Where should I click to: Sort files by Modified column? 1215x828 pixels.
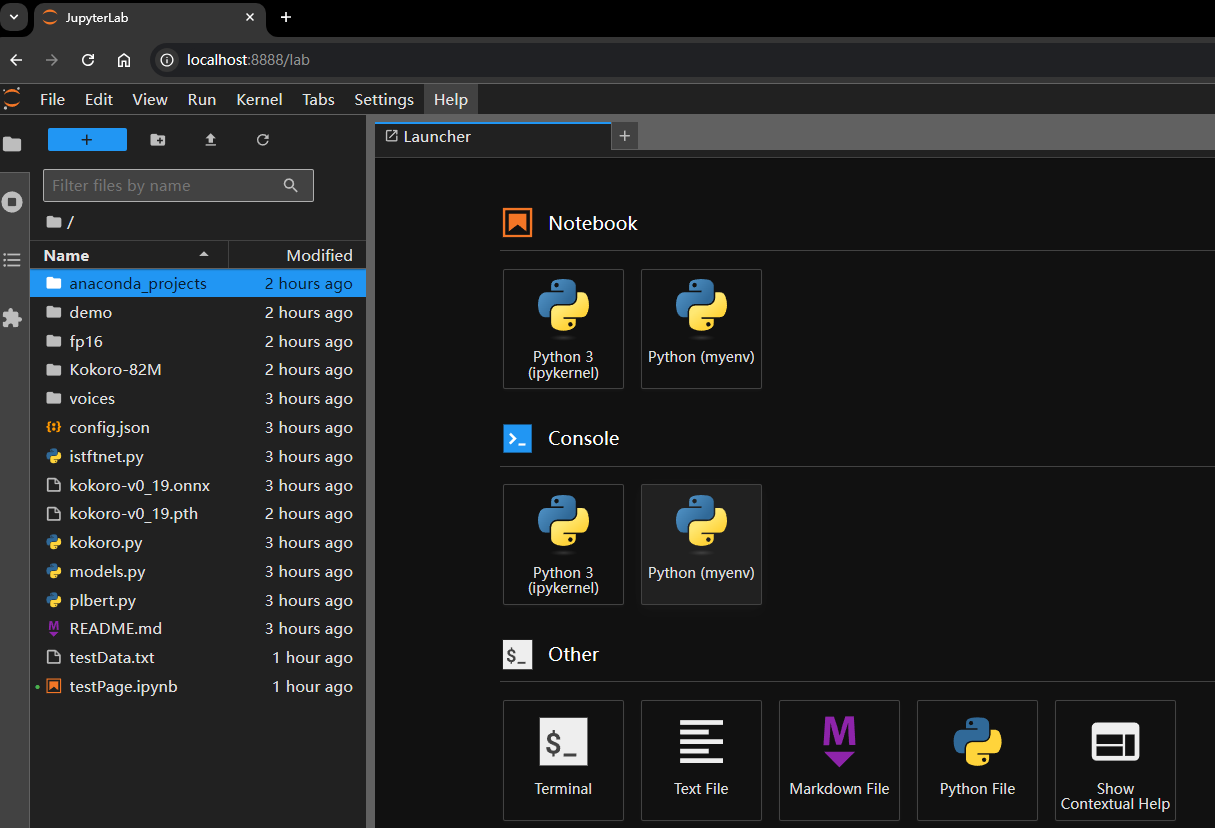tap(318, 255)
